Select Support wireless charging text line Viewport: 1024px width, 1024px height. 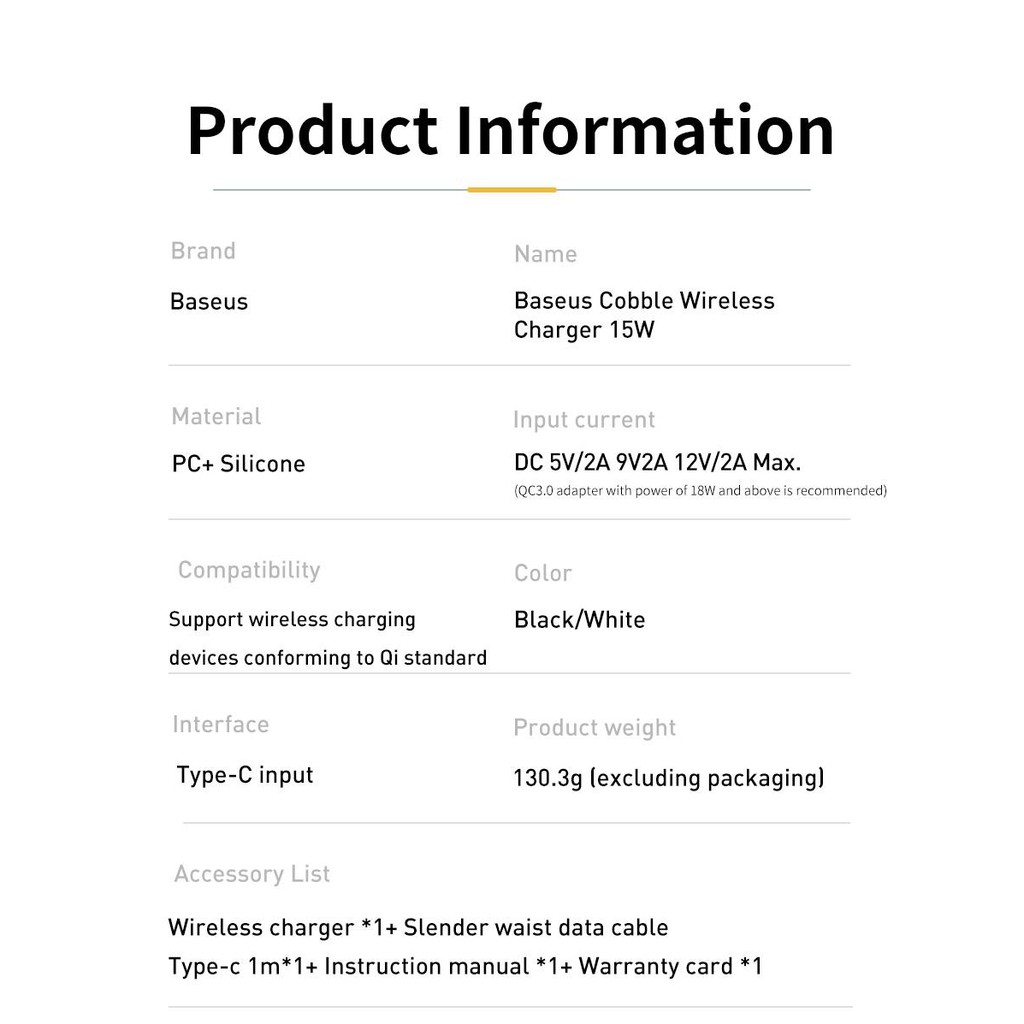pyautogui.click(x=292, y=620)
